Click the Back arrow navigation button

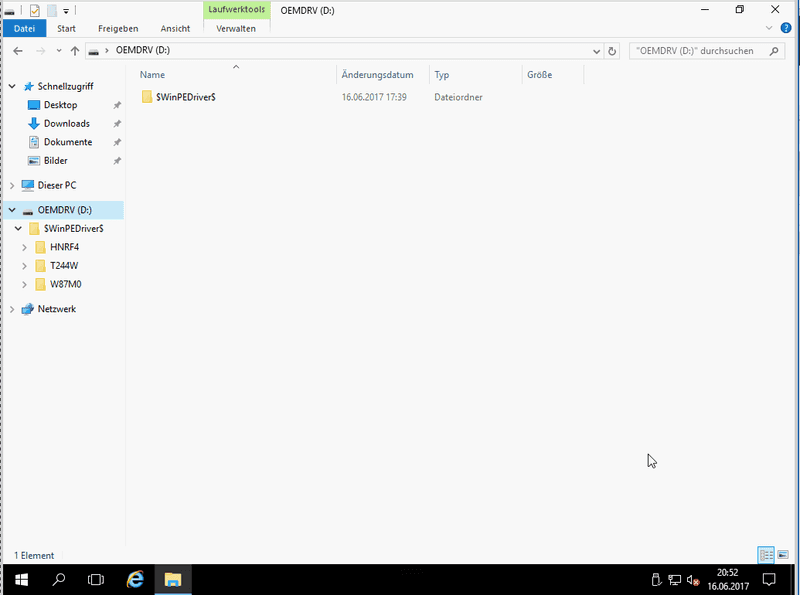click(x=18, y=51)
